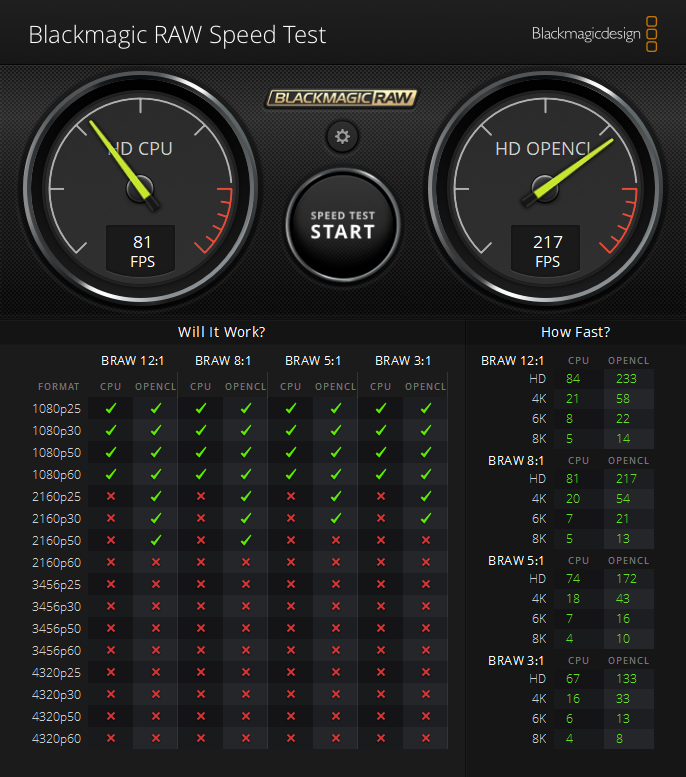Click the 1080p25 BRAW 12:1 CPU checkmark
The height and width of the screenshot is (777, 686).
[111, 408]
